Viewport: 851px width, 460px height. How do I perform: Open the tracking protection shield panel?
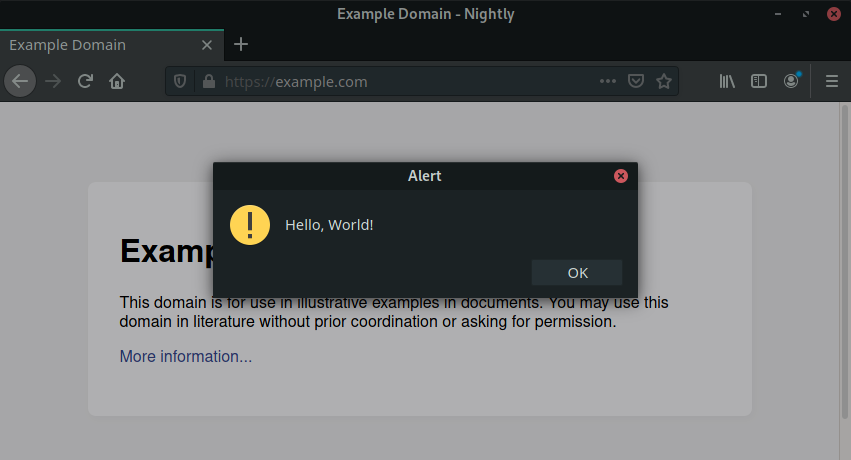[x=181, y=82]
